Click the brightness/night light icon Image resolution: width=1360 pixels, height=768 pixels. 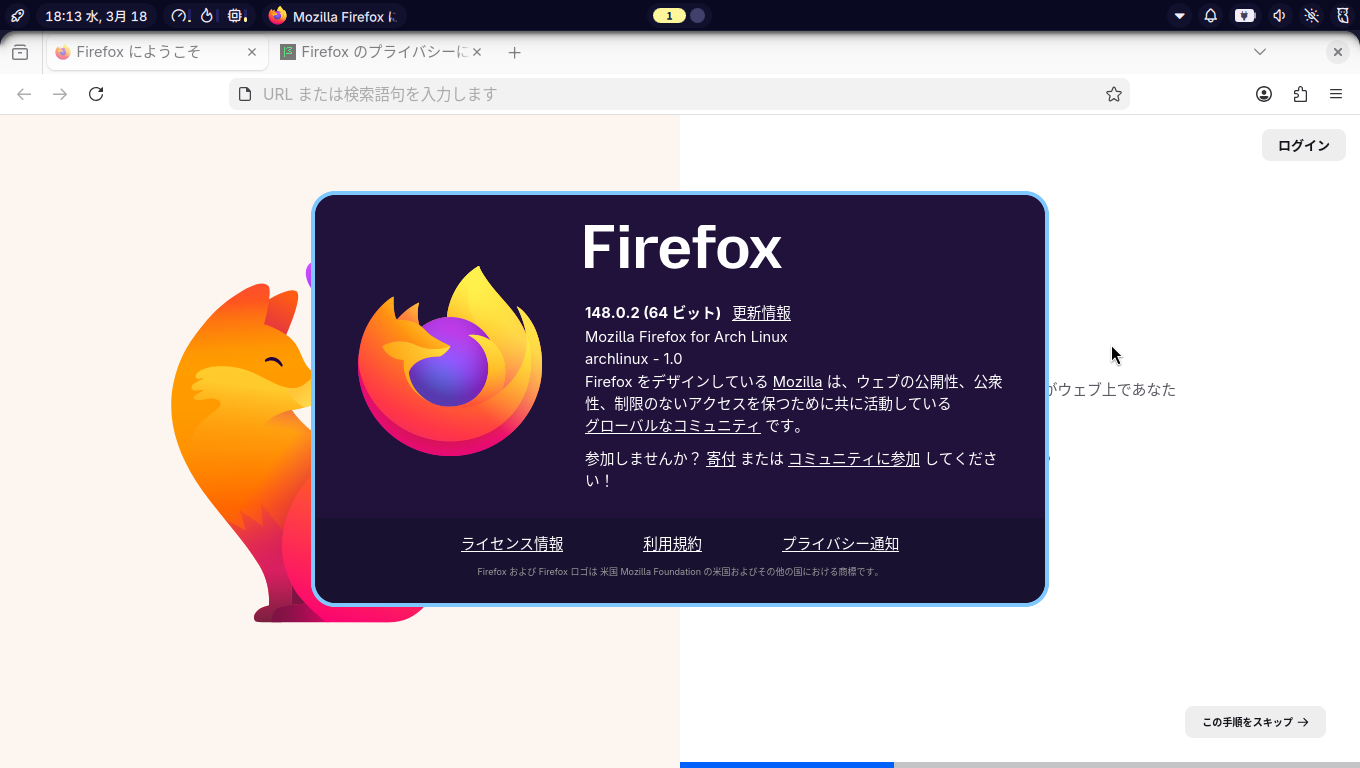click(x=1312, y=16)
